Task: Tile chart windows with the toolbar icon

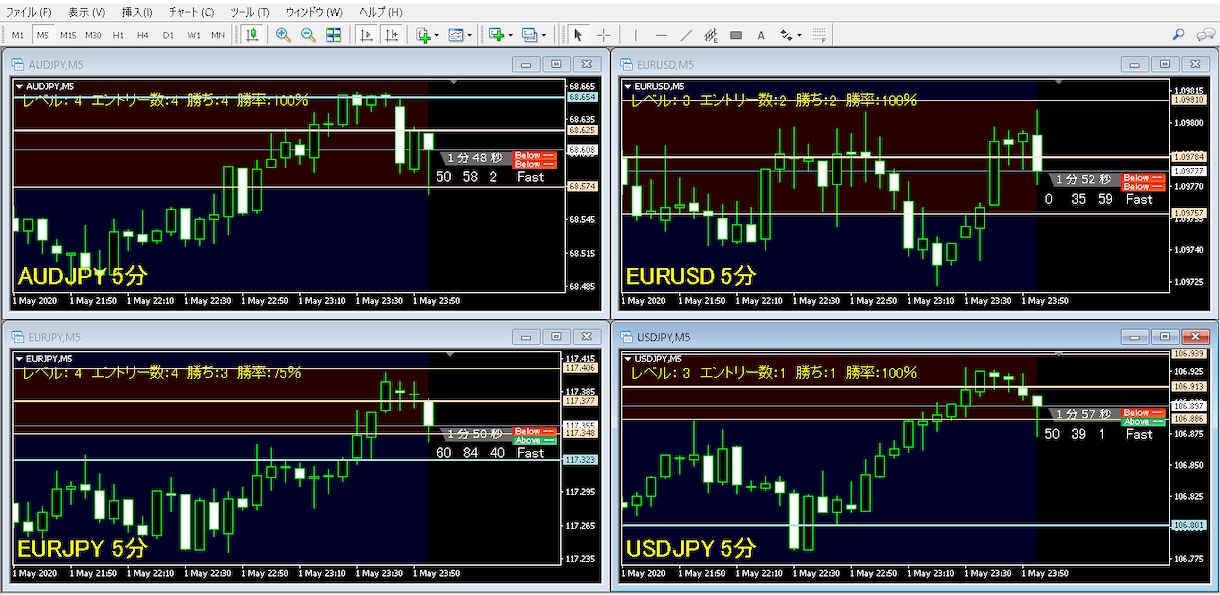Action: (333, 35)
